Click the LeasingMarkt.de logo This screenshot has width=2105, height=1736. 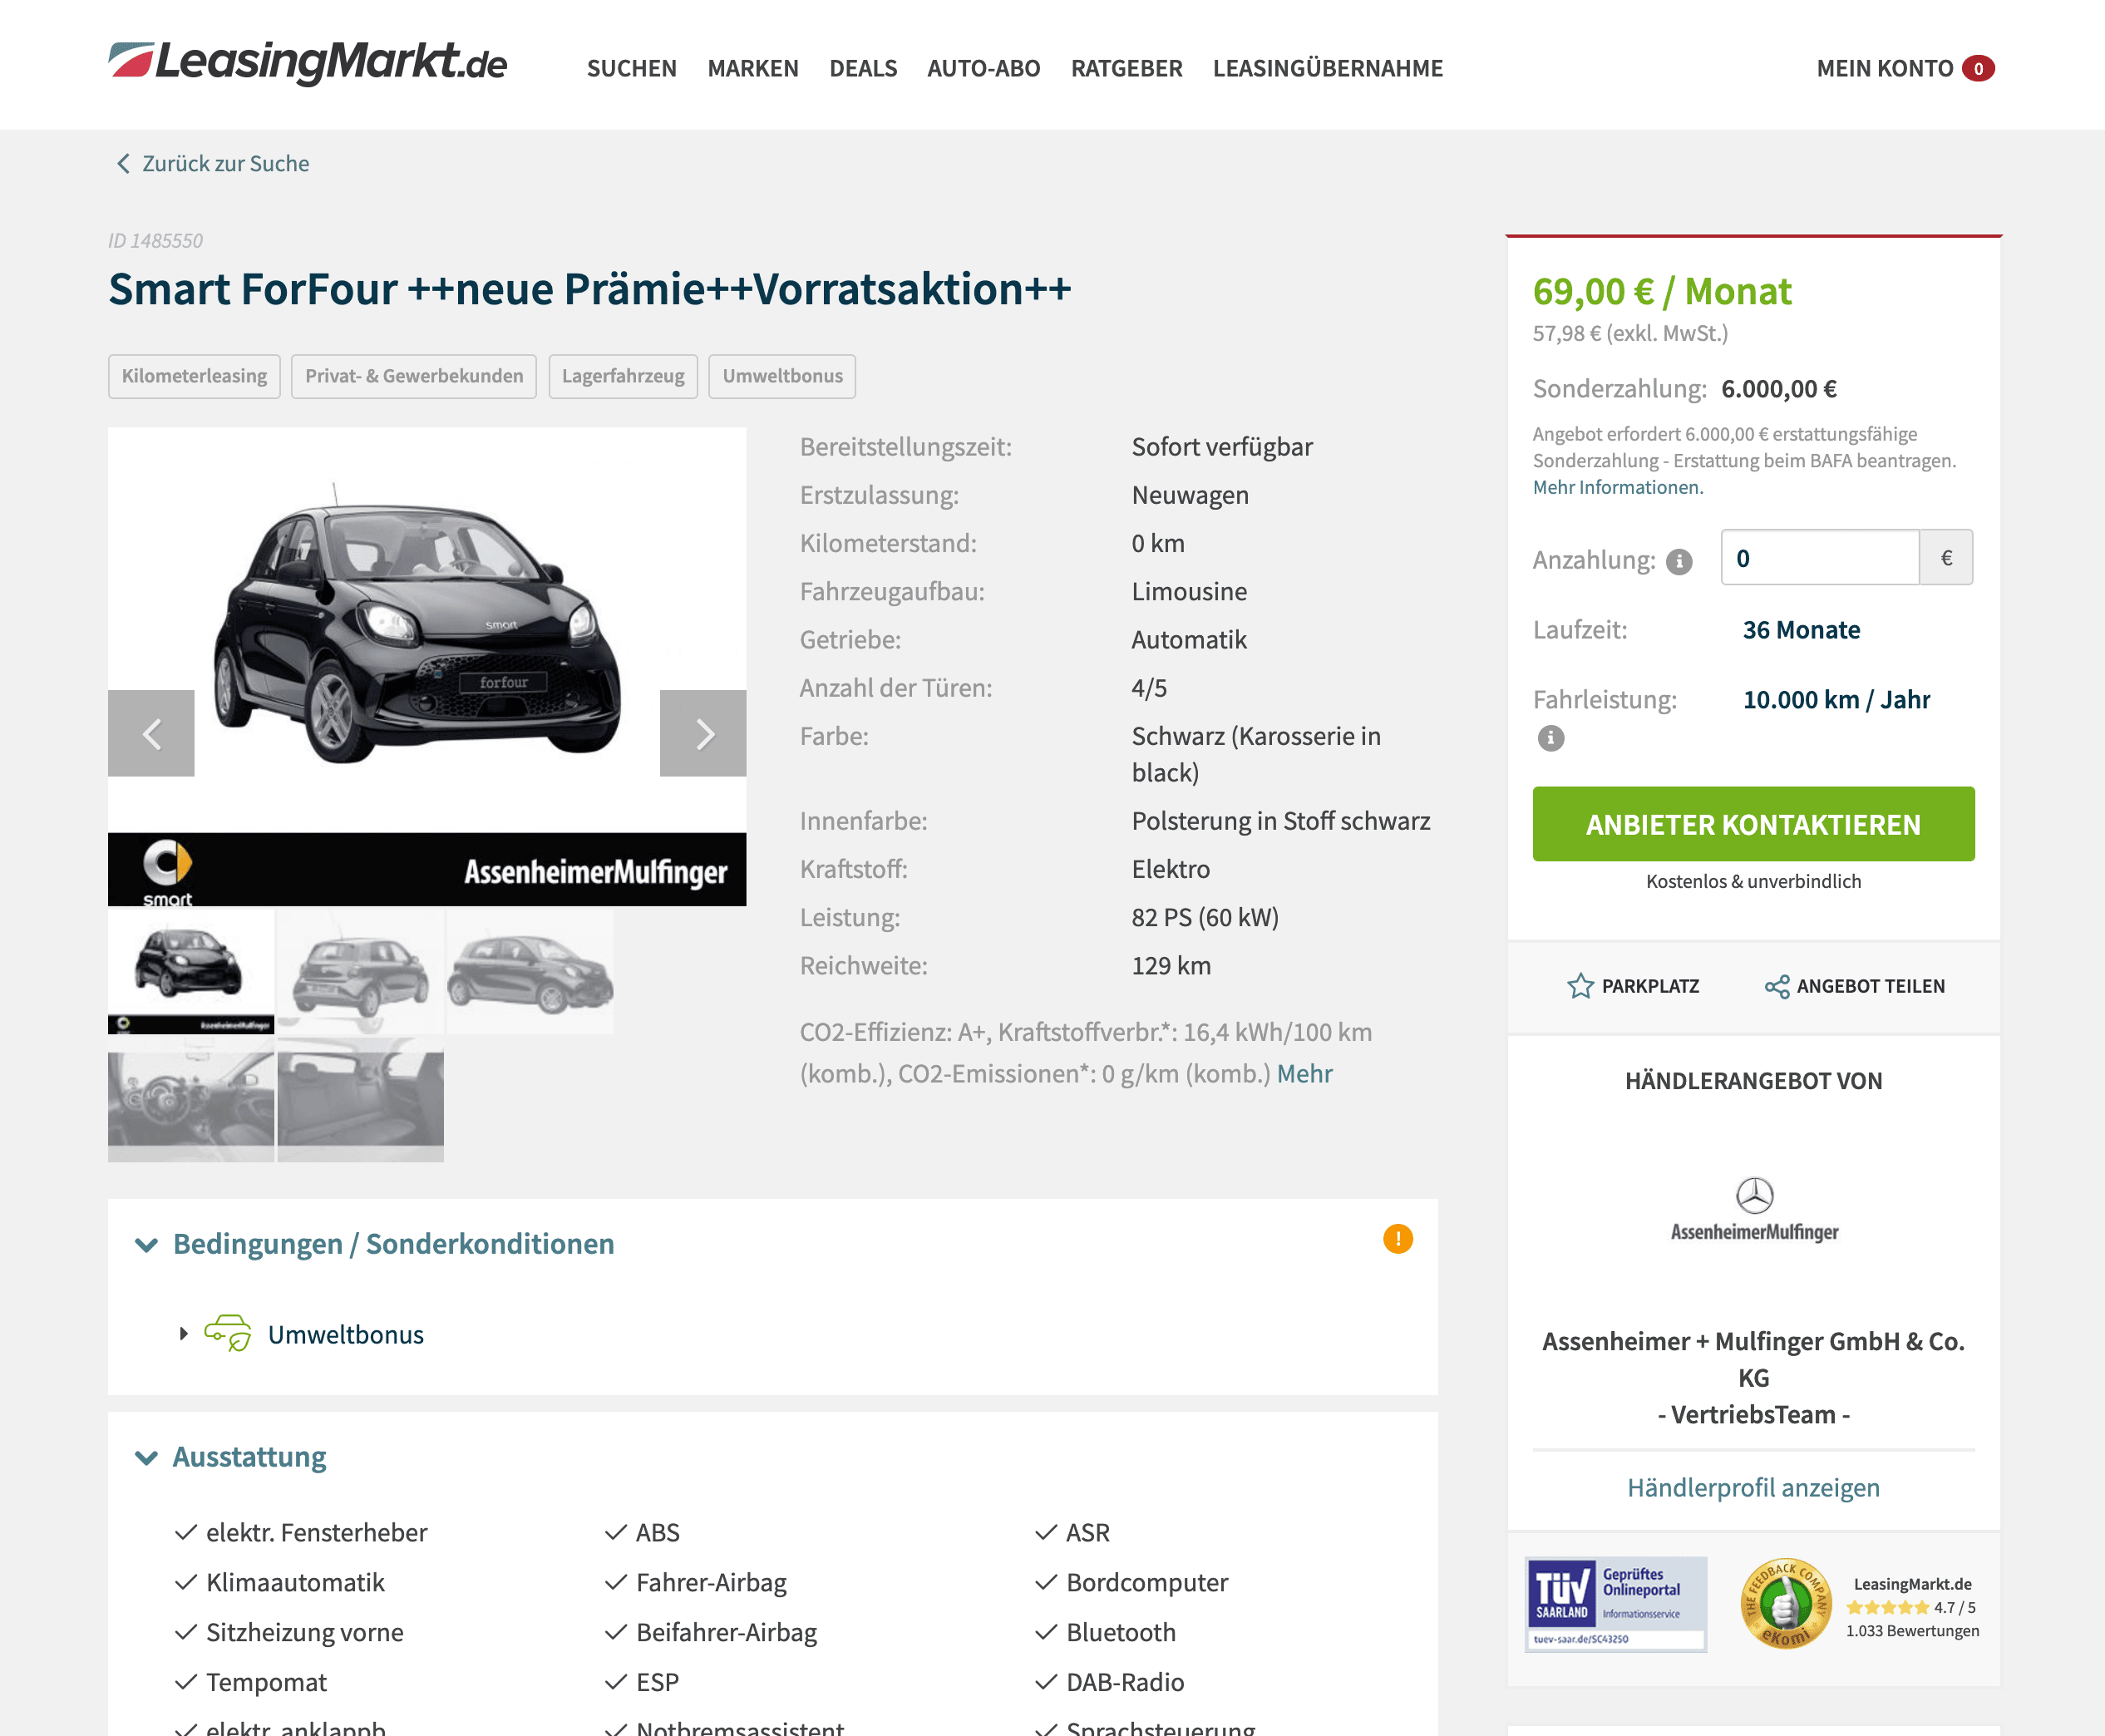(x=308, y=62)
